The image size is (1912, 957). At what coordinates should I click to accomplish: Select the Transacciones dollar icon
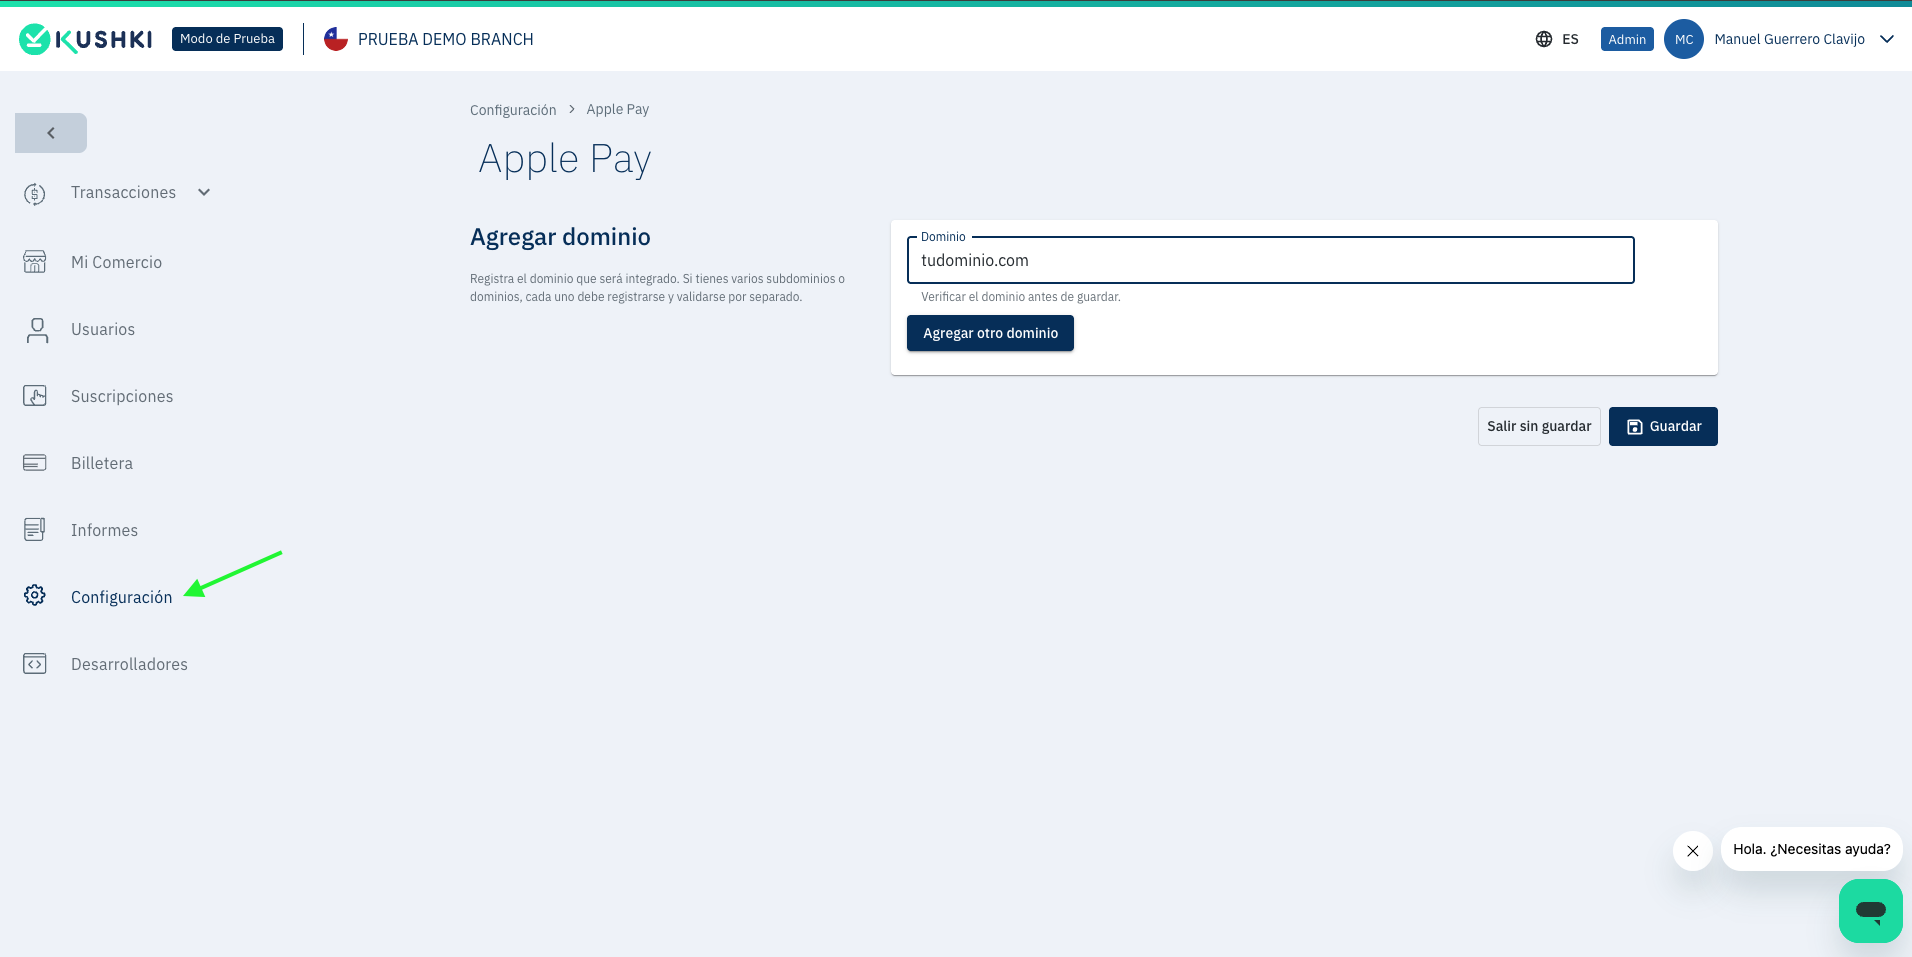tap(34, 193)
